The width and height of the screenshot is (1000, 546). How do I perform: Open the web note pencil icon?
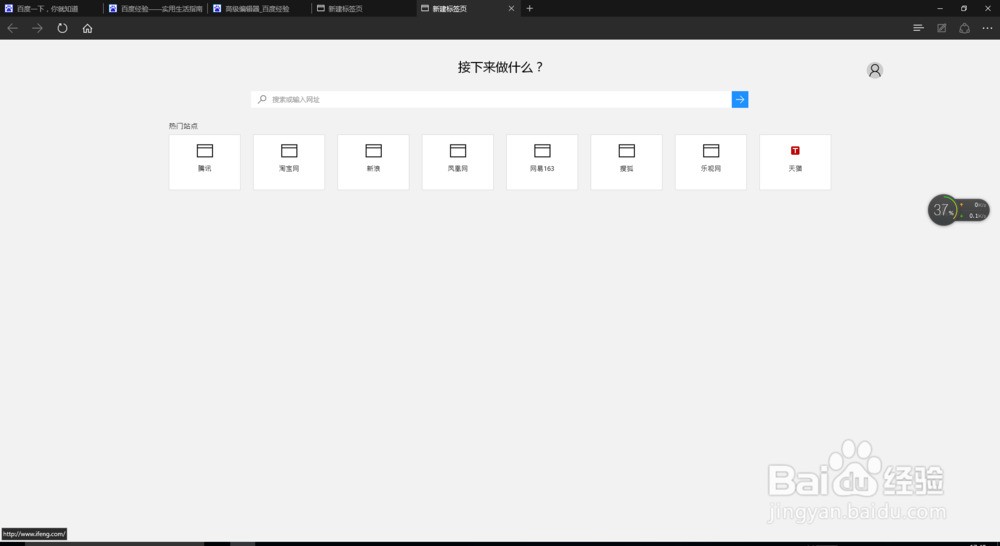coord(941,28)
